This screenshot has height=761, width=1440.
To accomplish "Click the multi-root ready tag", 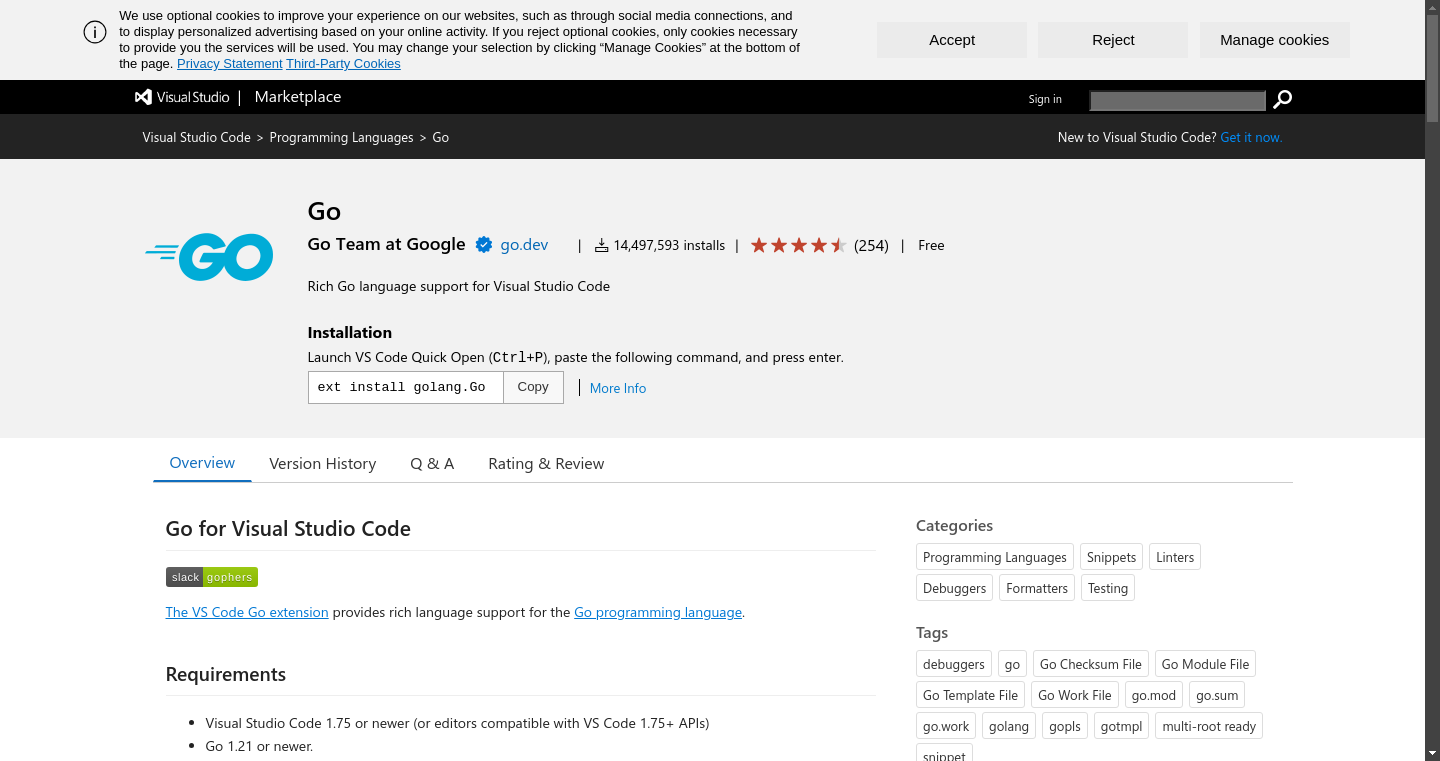I will pos(1209,726).
